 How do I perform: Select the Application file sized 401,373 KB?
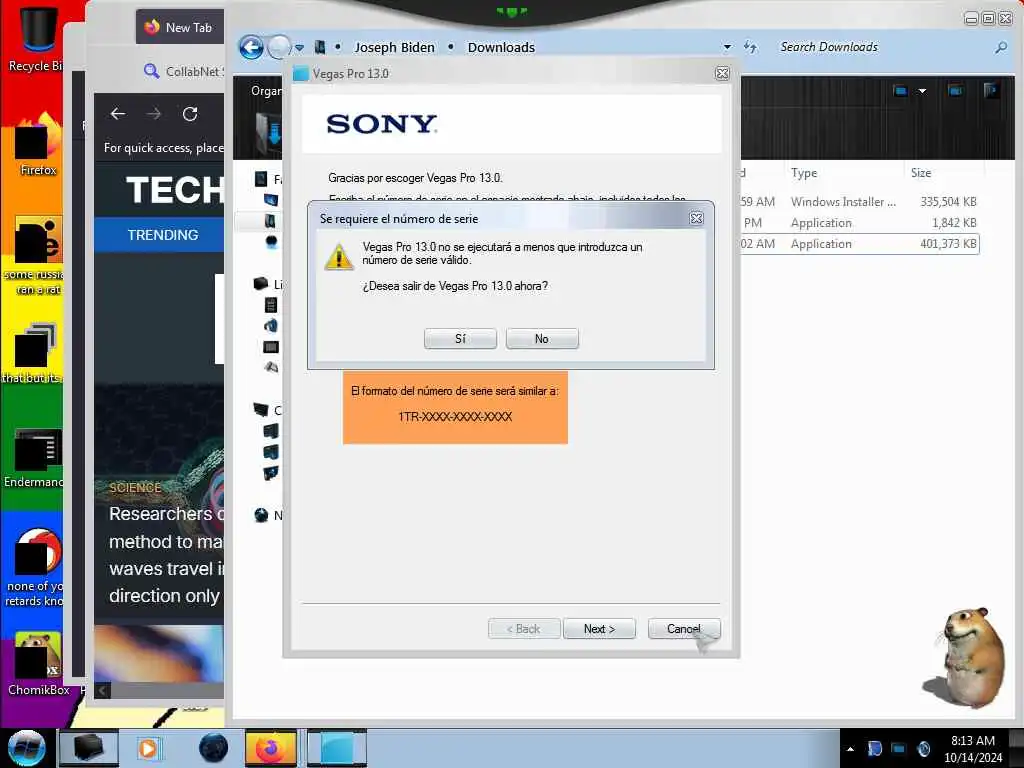pos(859,244)
